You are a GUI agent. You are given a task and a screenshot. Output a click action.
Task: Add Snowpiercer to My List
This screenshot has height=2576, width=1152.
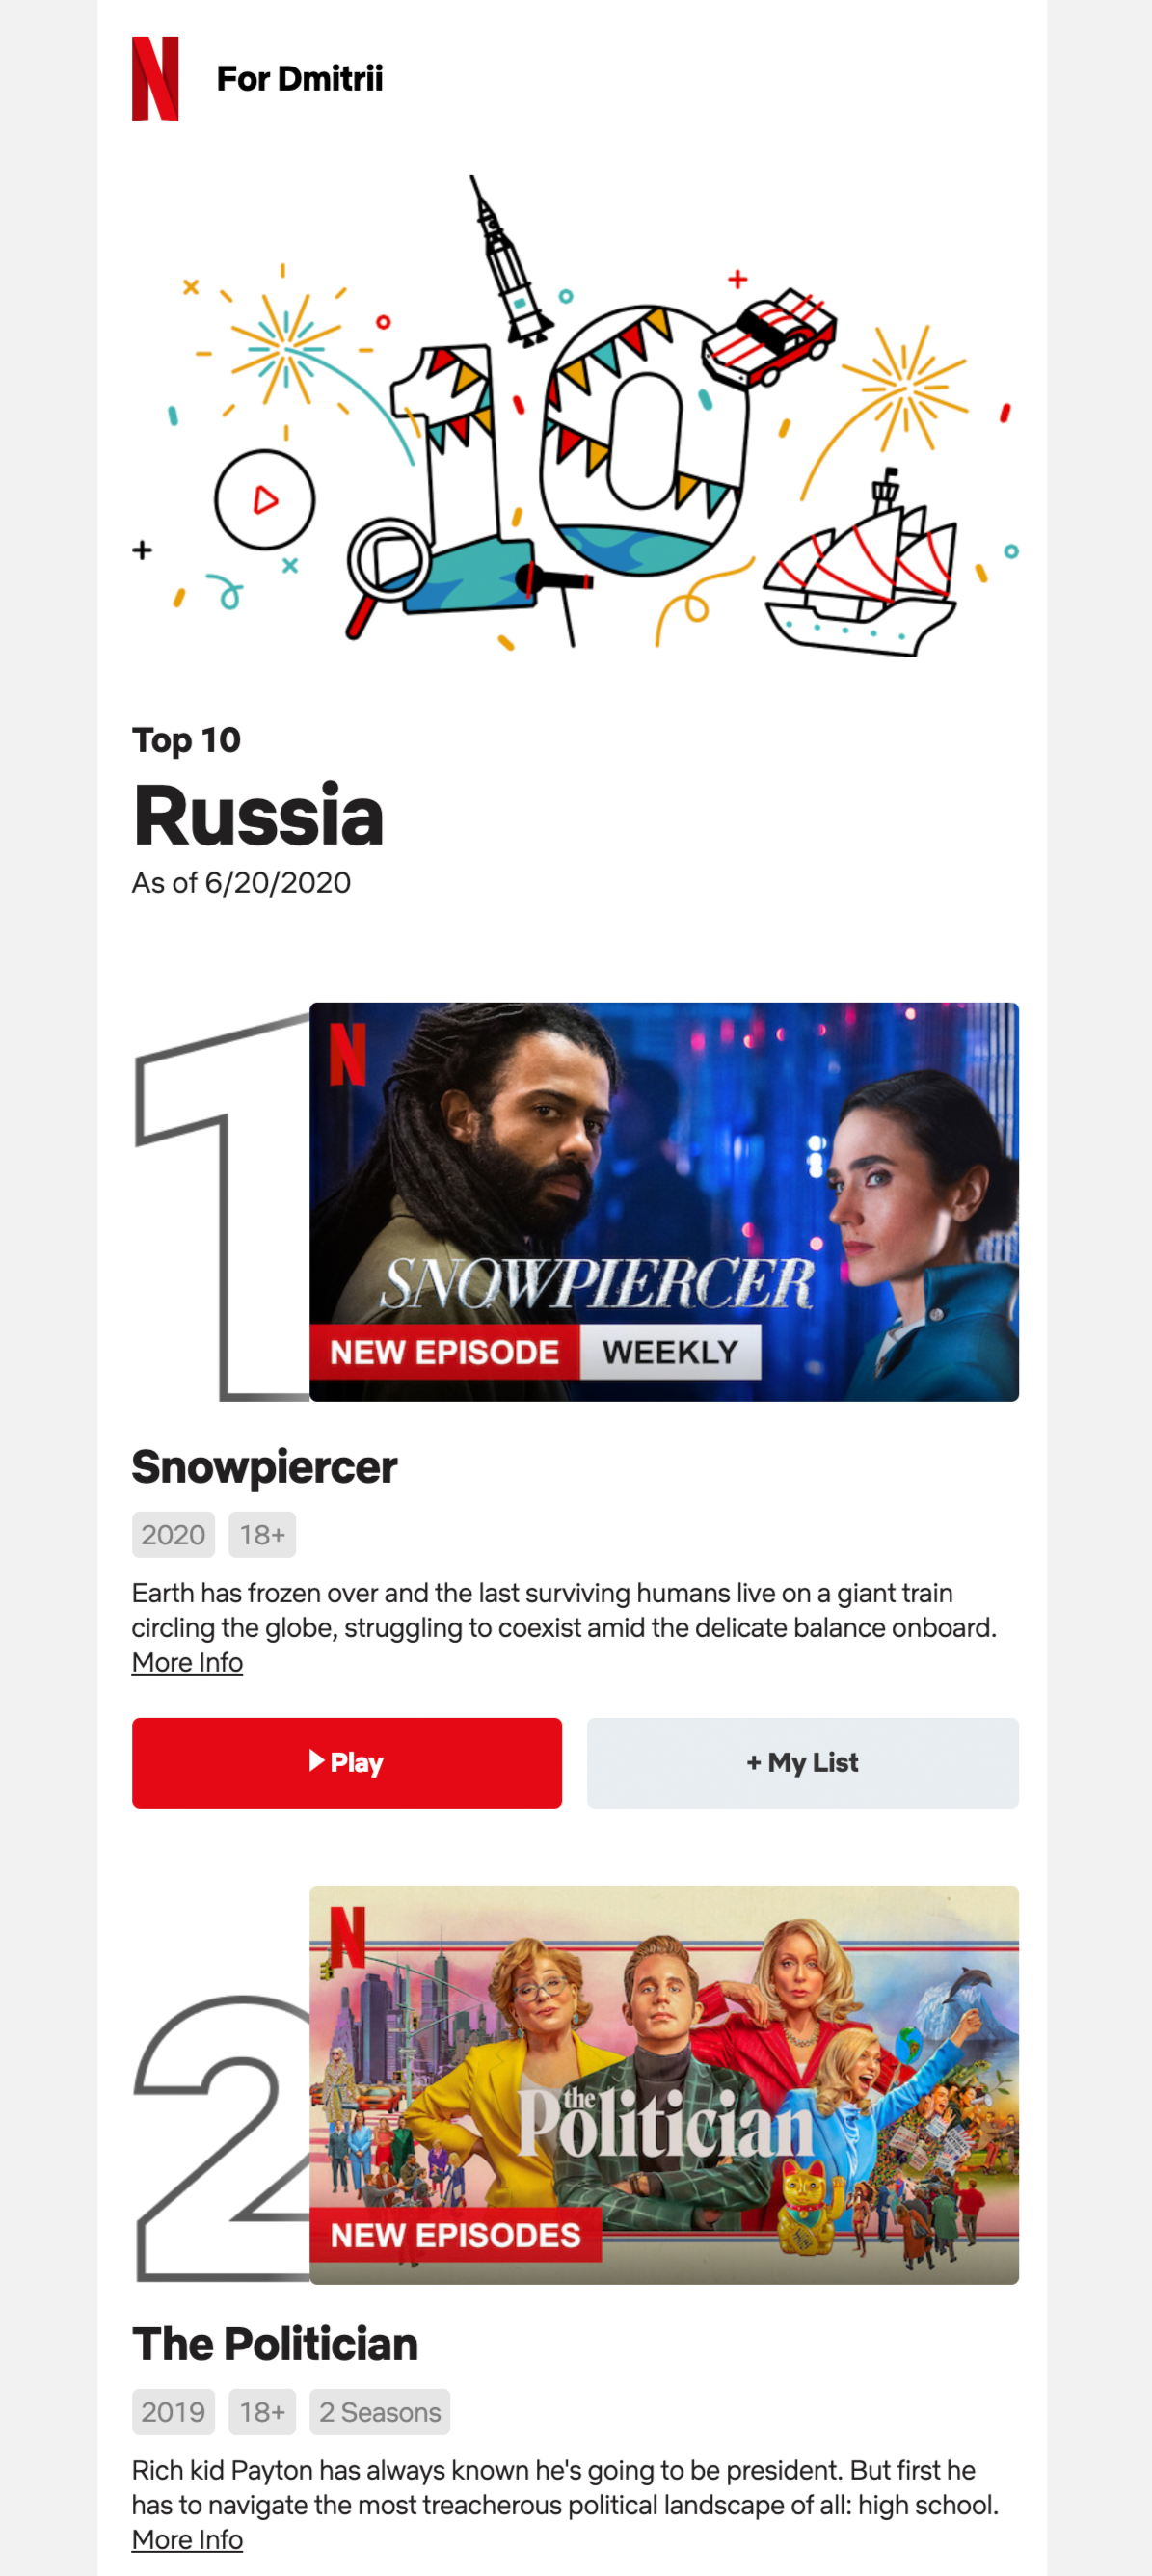point(802,1762)
